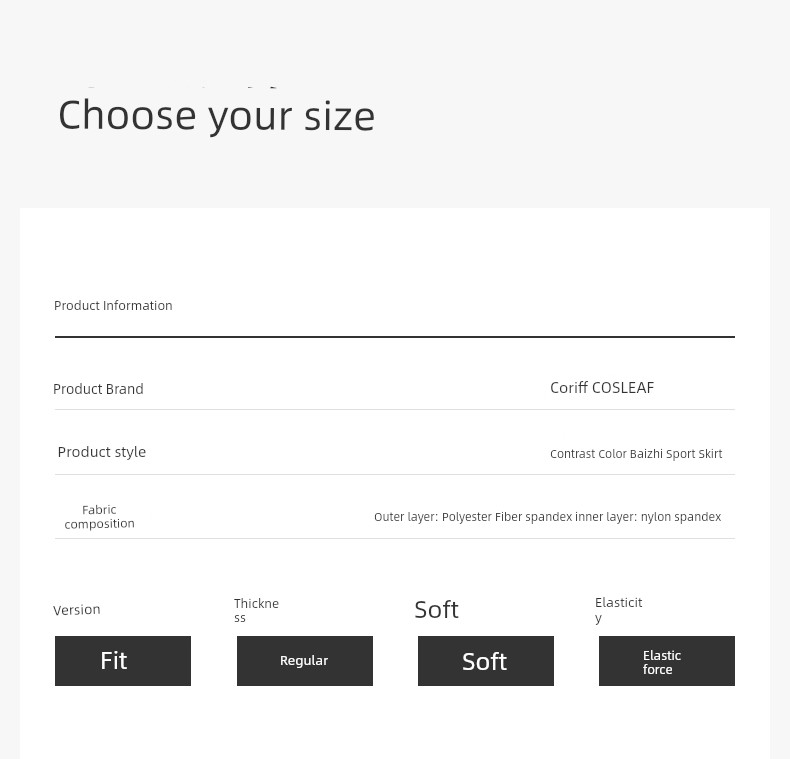Click the Product Brand label
Screen dimensions: 790x759
point(98,389)
